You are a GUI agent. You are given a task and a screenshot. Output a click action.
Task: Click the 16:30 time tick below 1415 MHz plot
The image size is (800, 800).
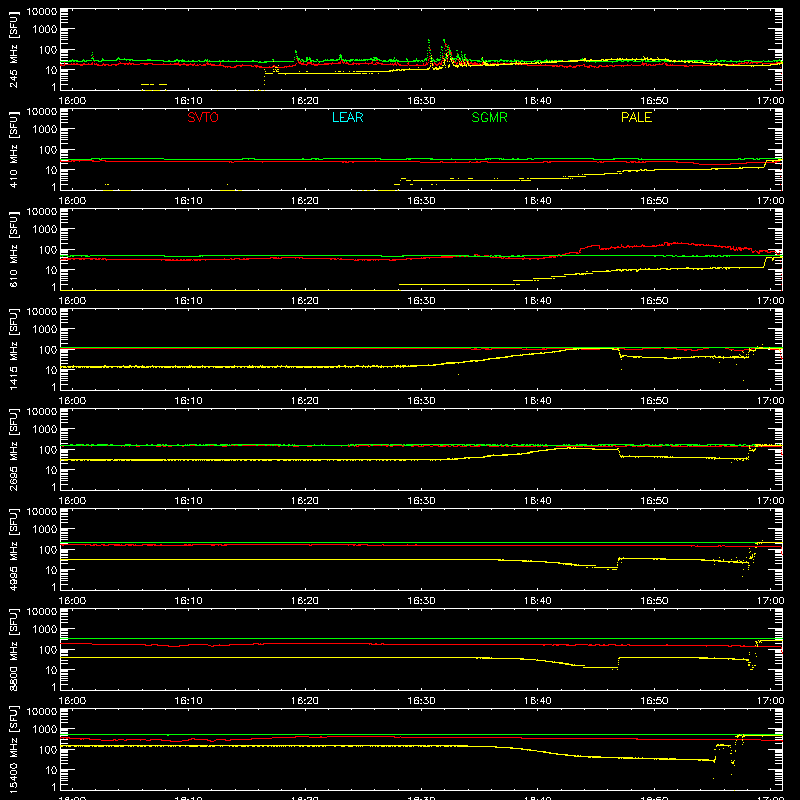[421, 401]
